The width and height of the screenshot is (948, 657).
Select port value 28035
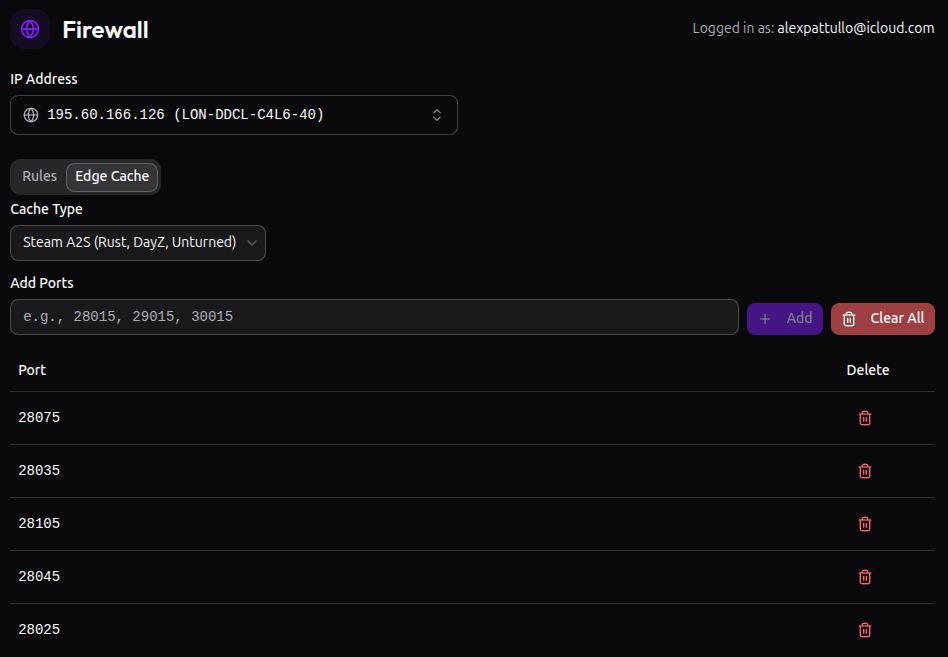(39, 471)
